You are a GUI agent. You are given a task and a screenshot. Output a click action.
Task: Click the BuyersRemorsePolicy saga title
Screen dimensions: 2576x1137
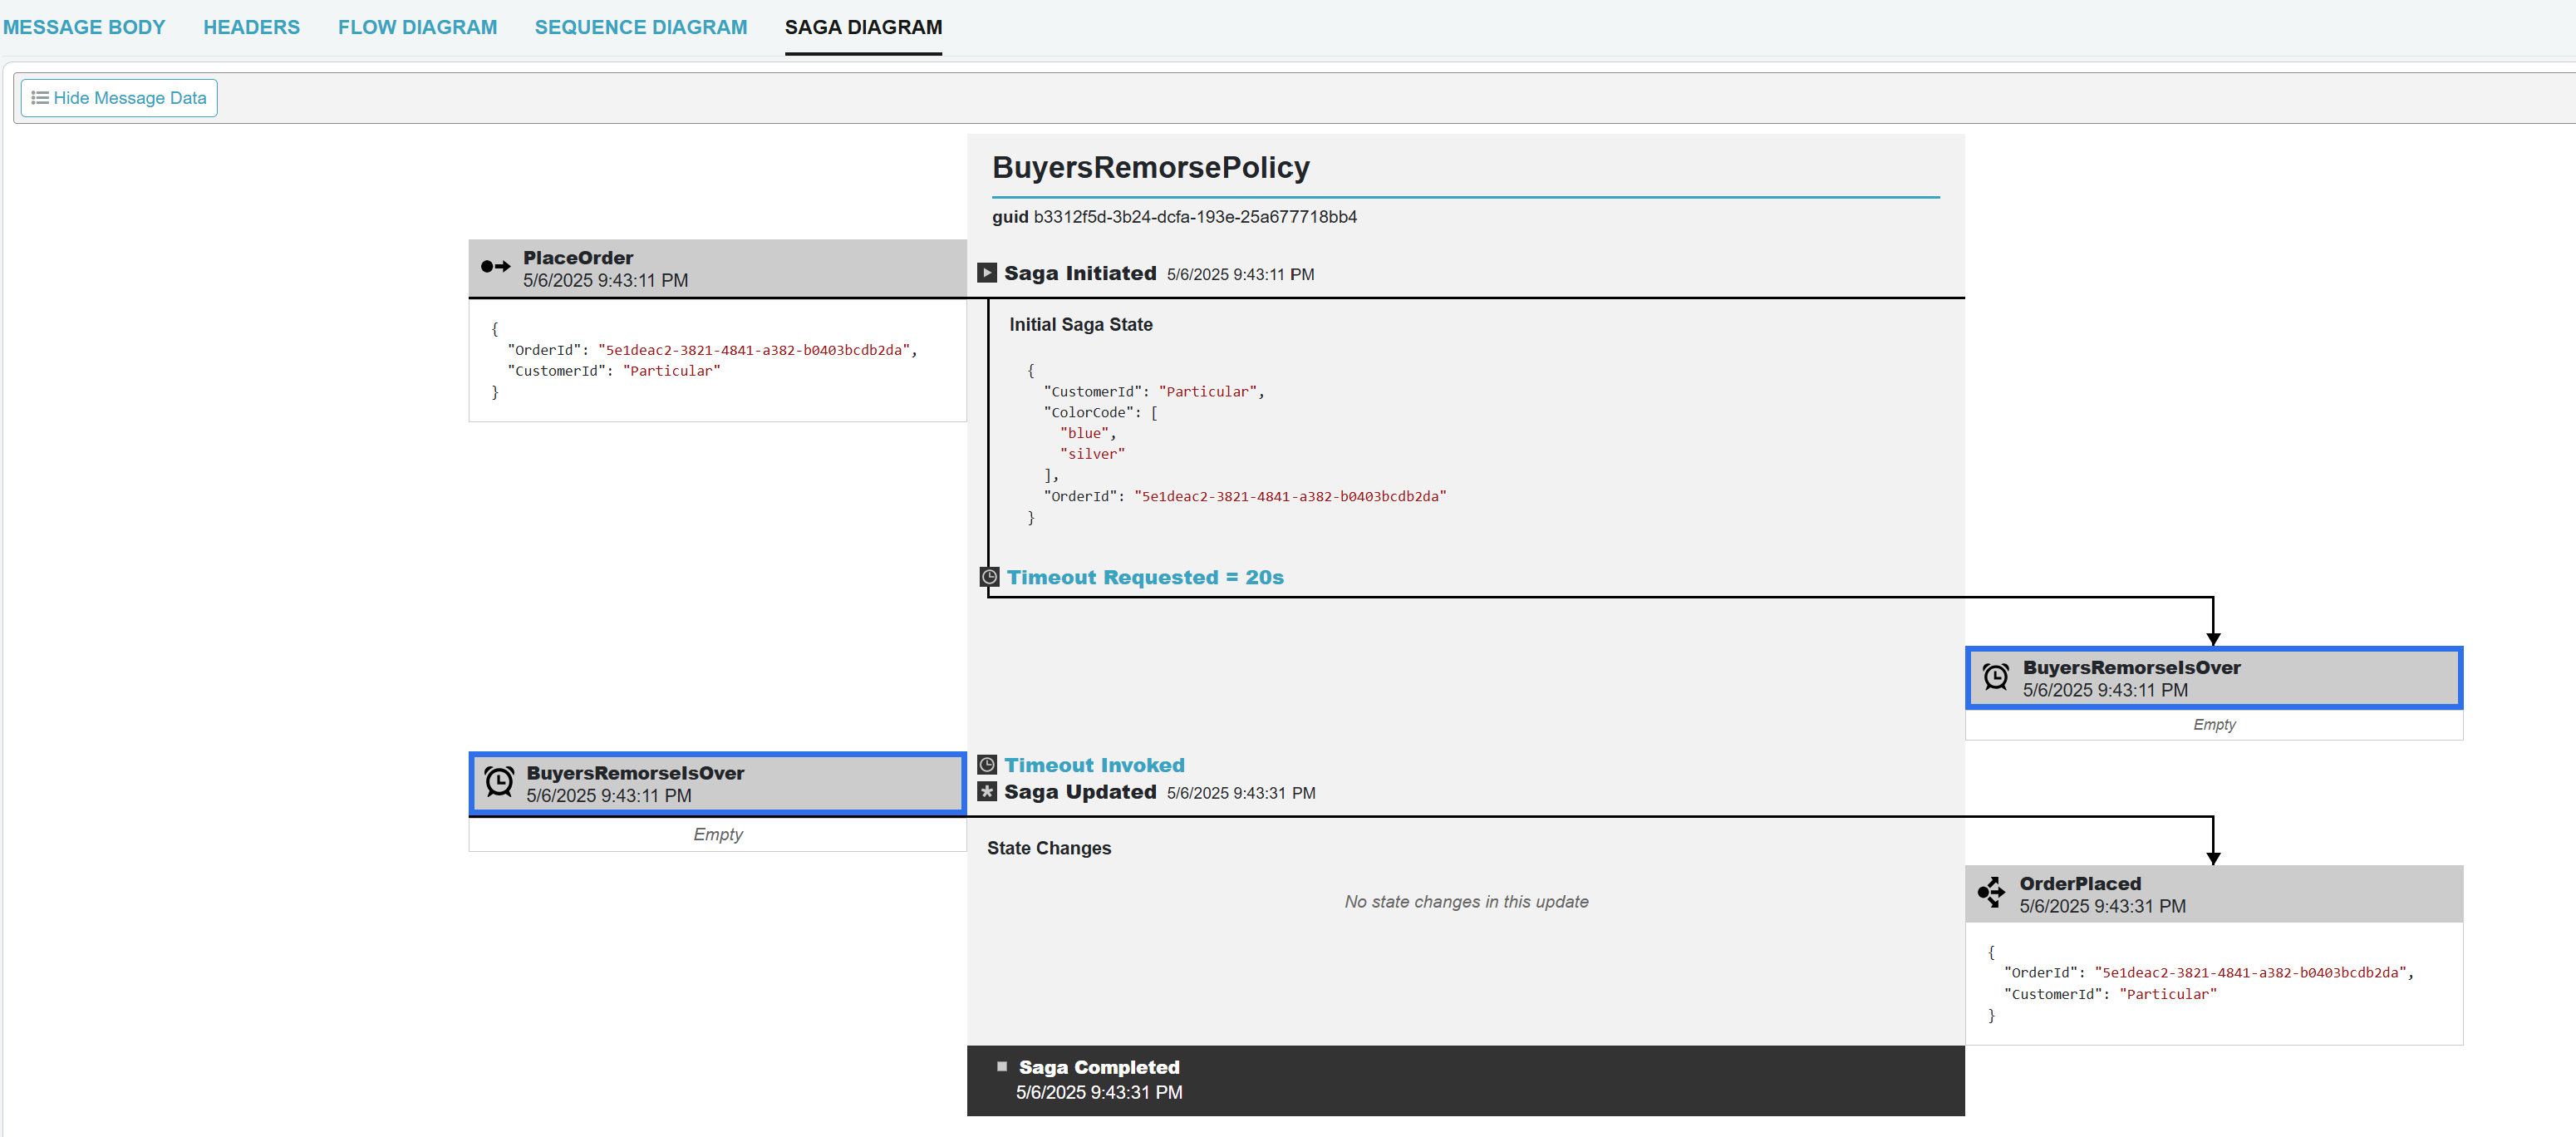pyautogui.click(x=1150, y=167)
